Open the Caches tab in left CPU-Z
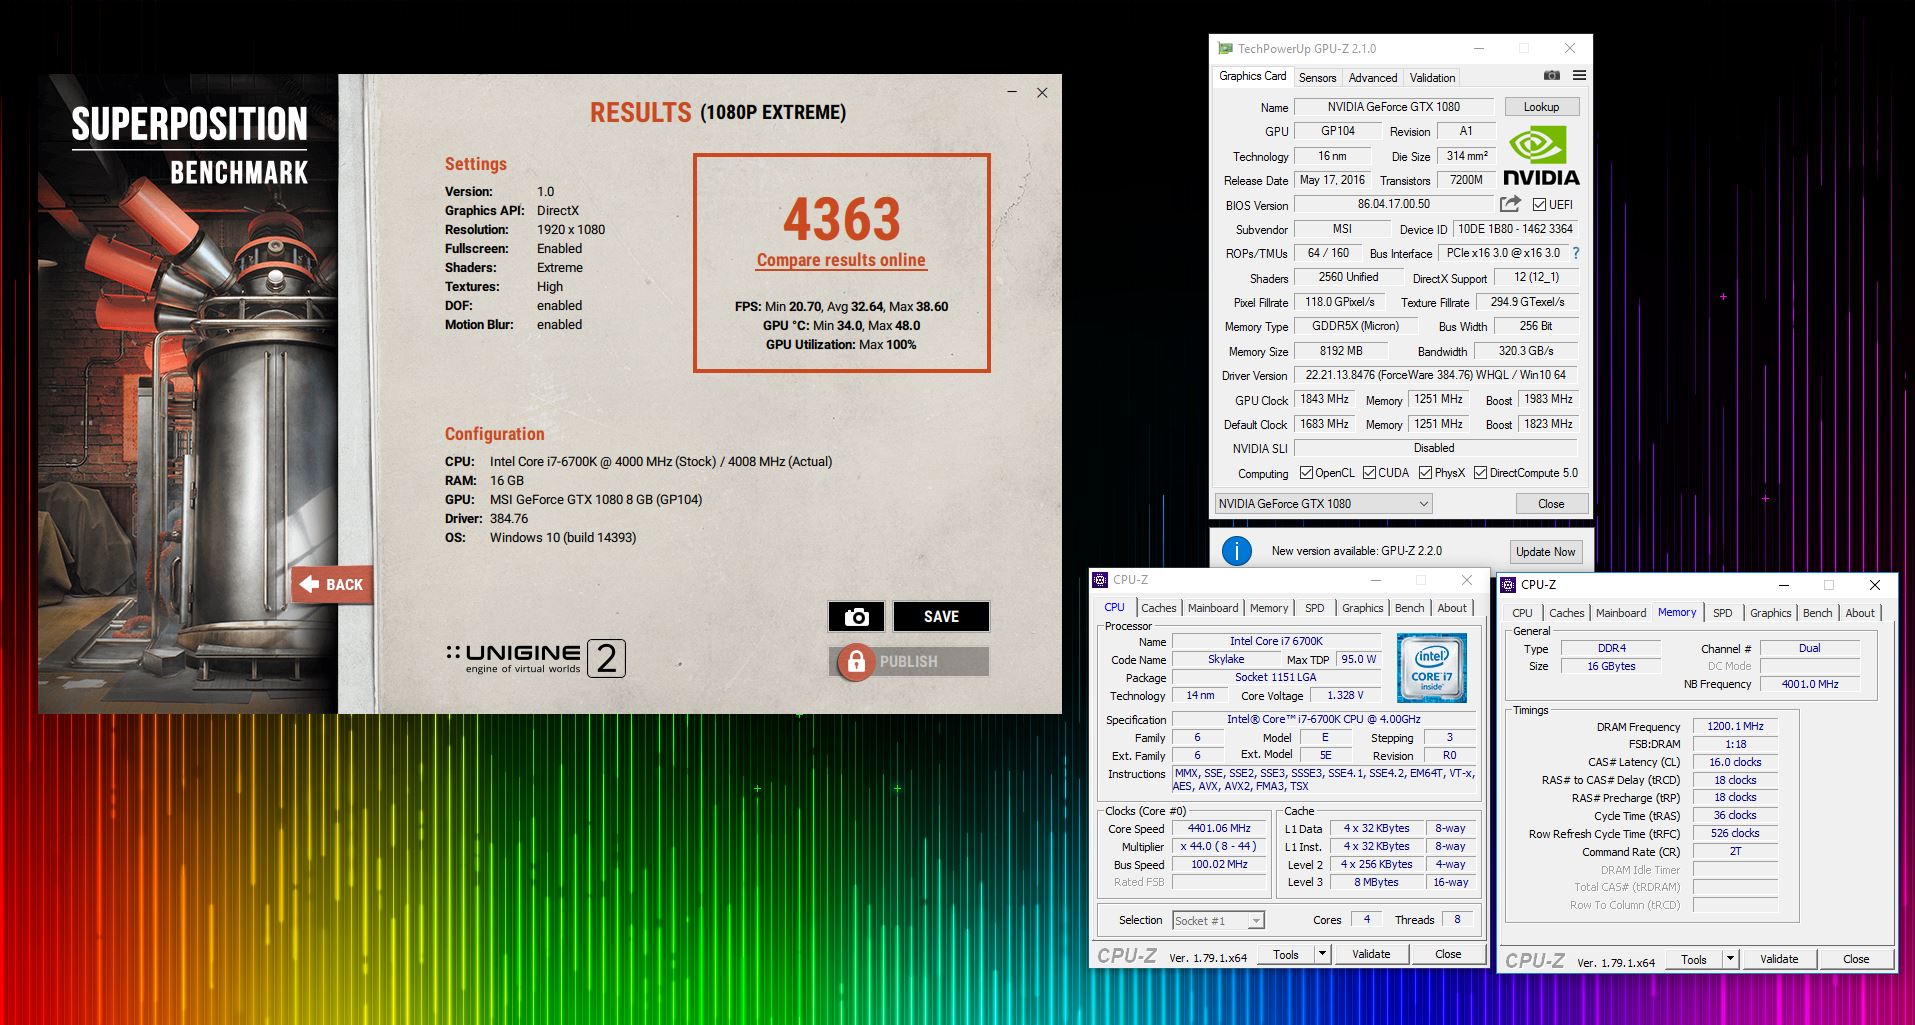Image resolution: width=1915 pixels, height=1025 pixels. click(1158, 608)
